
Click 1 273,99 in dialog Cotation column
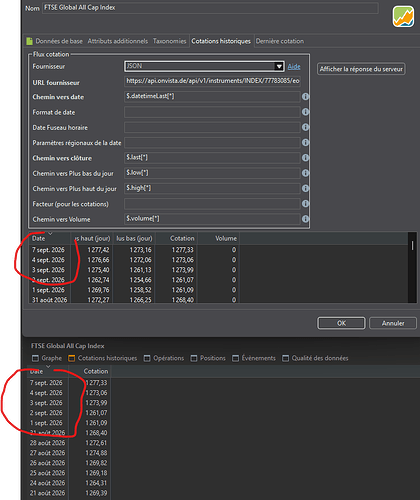pos(182,270)
